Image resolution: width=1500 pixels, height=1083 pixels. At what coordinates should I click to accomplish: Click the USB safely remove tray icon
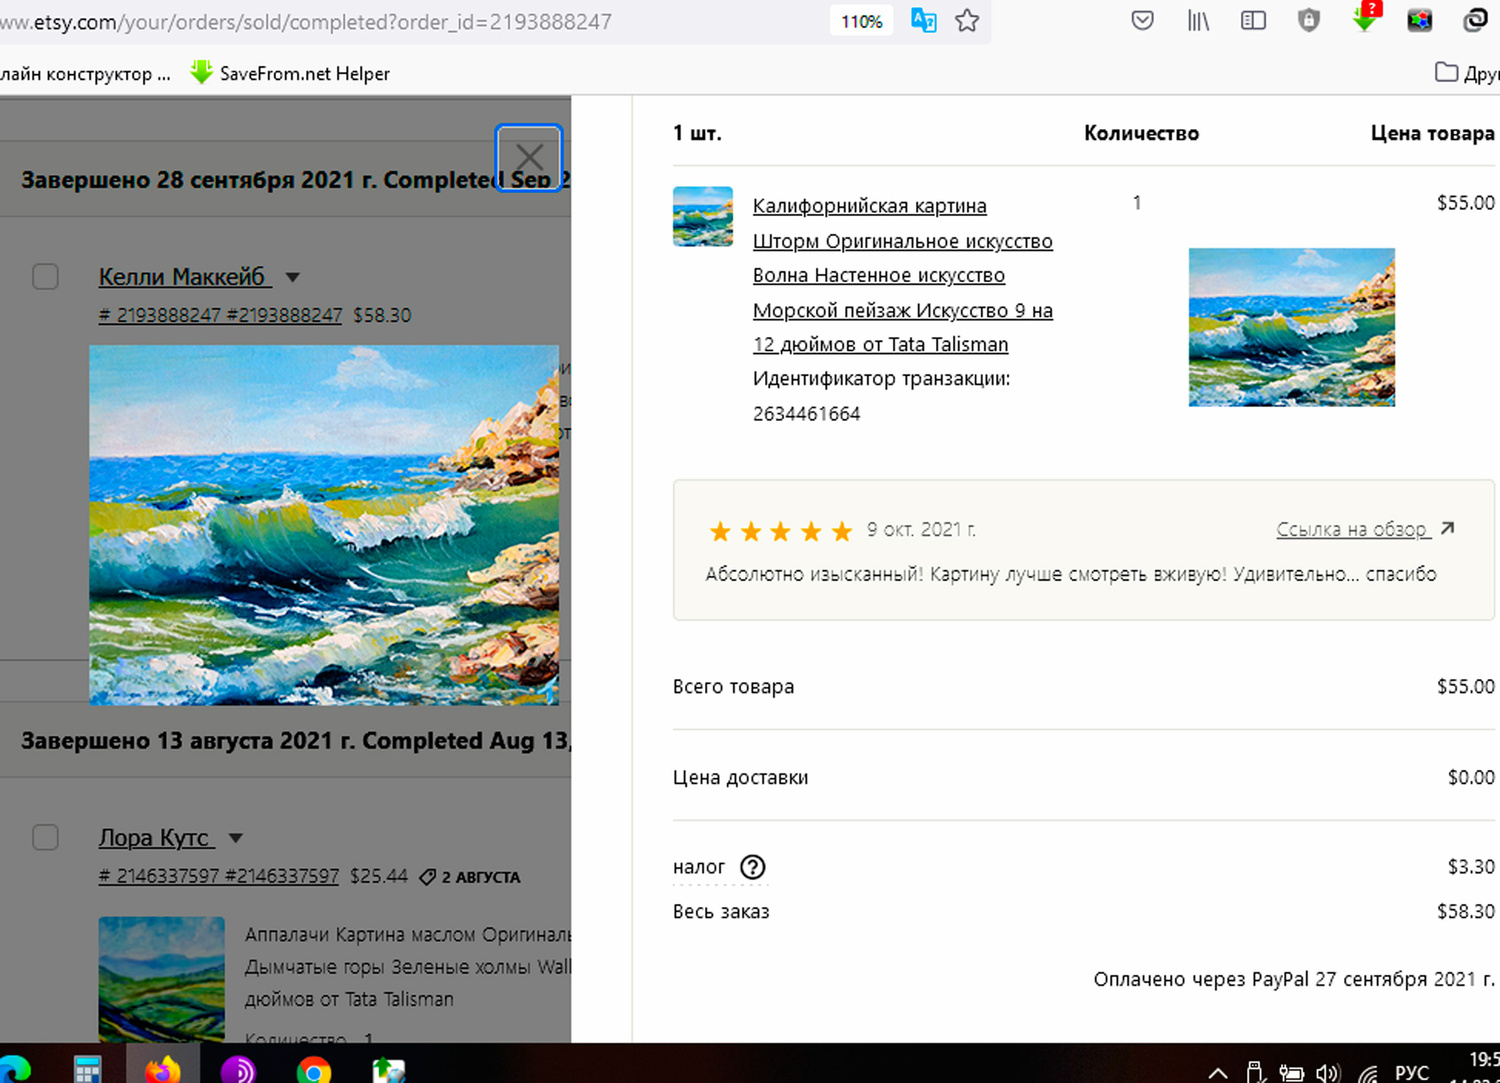1255,1073
